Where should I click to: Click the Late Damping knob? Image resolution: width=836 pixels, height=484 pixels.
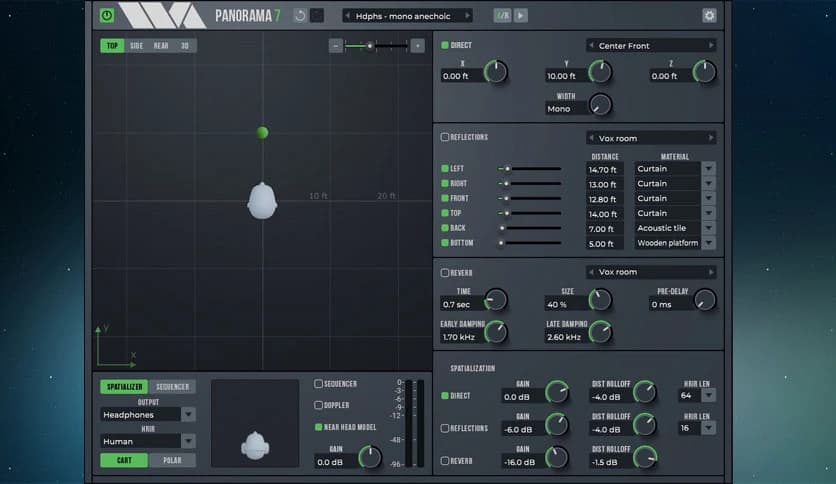tap(600, 333)
